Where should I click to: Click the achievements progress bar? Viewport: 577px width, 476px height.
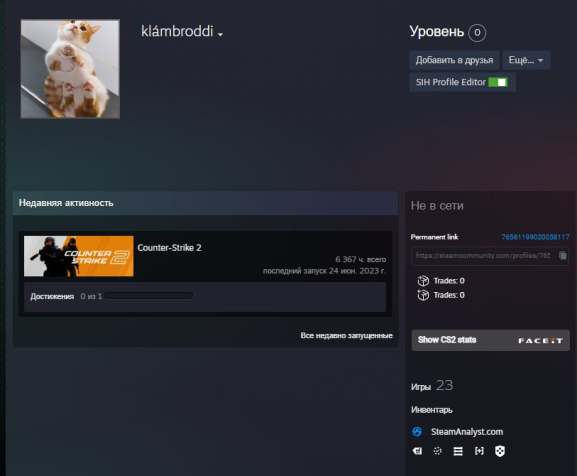point(149,296)
